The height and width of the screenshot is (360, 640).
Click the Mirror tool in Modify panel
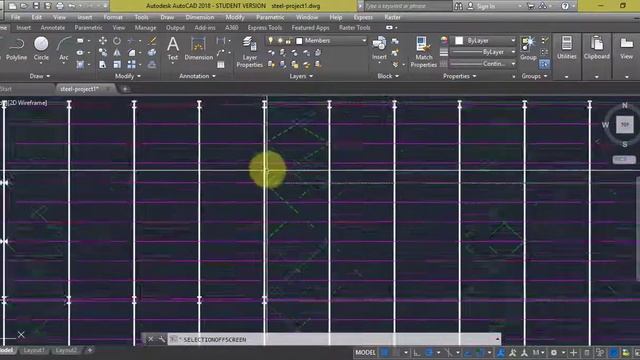pos(117,53)
